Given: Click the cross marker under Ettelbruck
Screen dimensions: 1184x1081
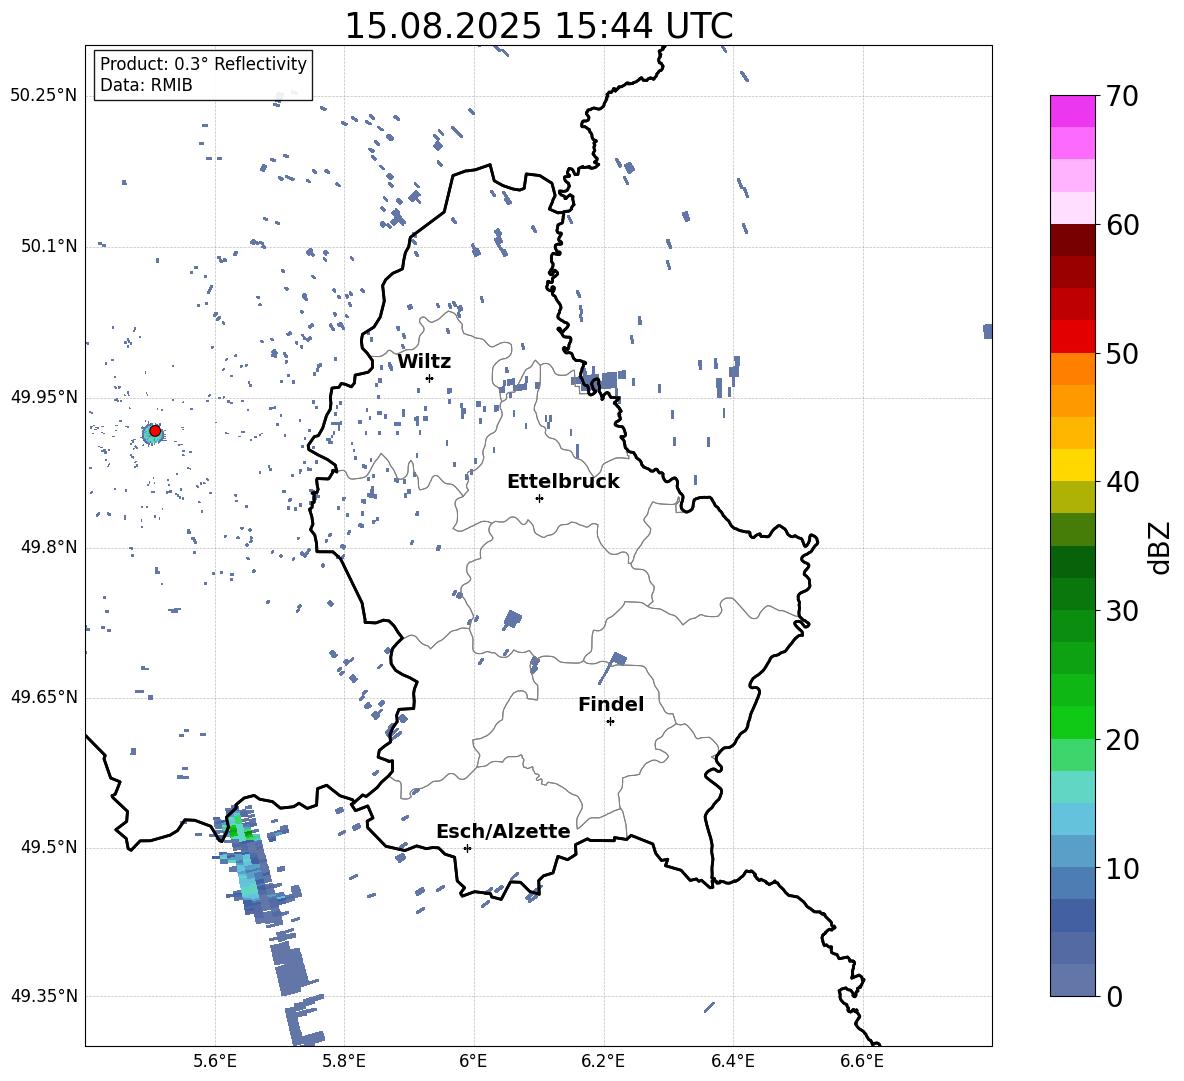Looking at the screenshot, I should (x=539, y=498).
